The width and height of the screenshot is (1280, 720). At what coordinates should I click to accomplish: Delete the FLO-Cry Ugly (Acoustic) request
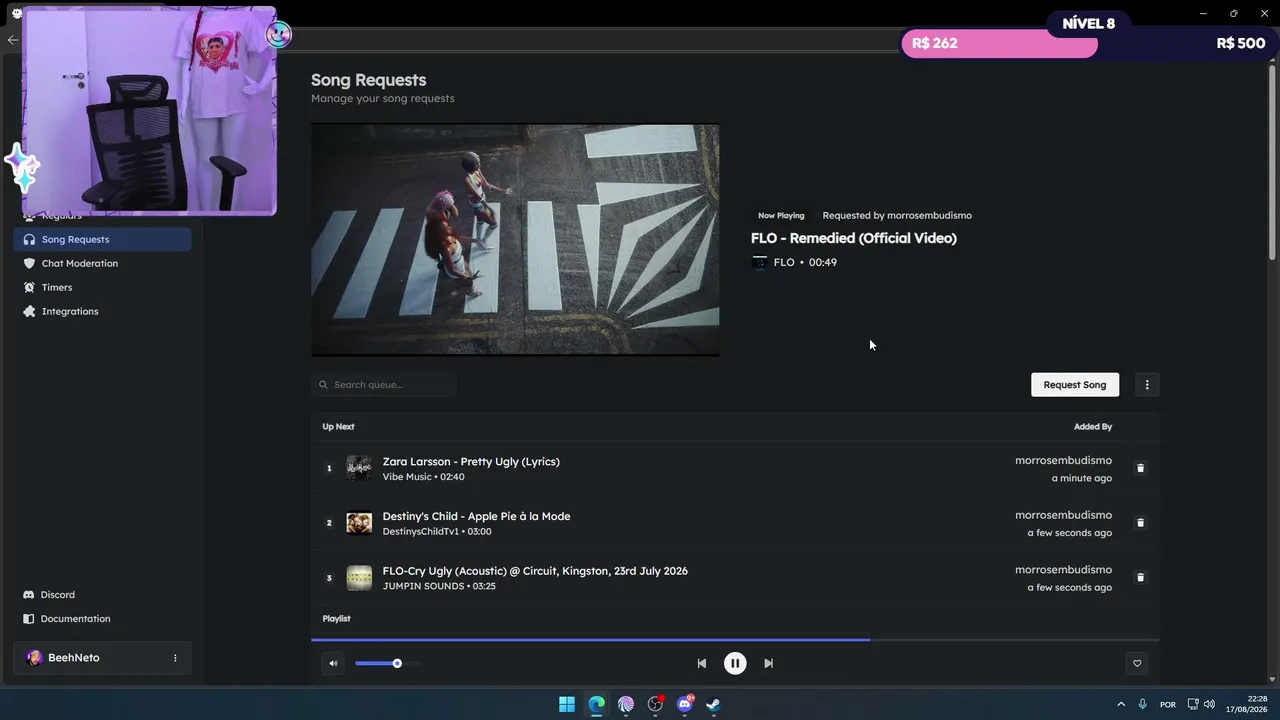coord(1140,578)
